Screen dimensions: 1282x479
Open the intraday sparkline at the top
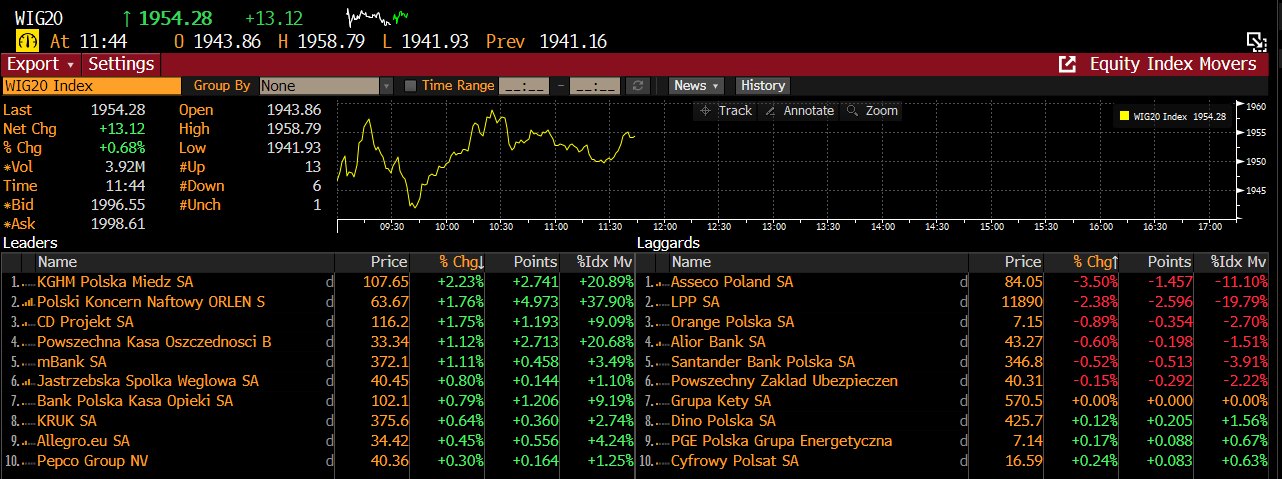click(379, 17)
